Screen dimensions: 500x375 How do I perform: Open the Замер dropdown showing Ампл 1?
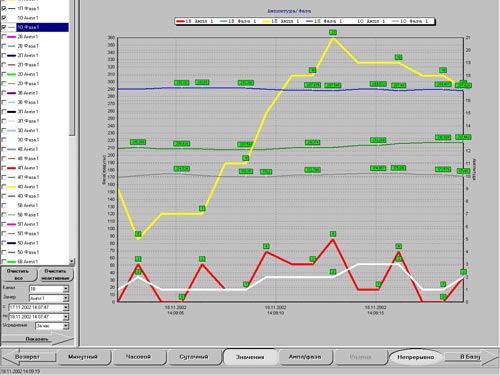pyautogui.click(x=66, y=298)
